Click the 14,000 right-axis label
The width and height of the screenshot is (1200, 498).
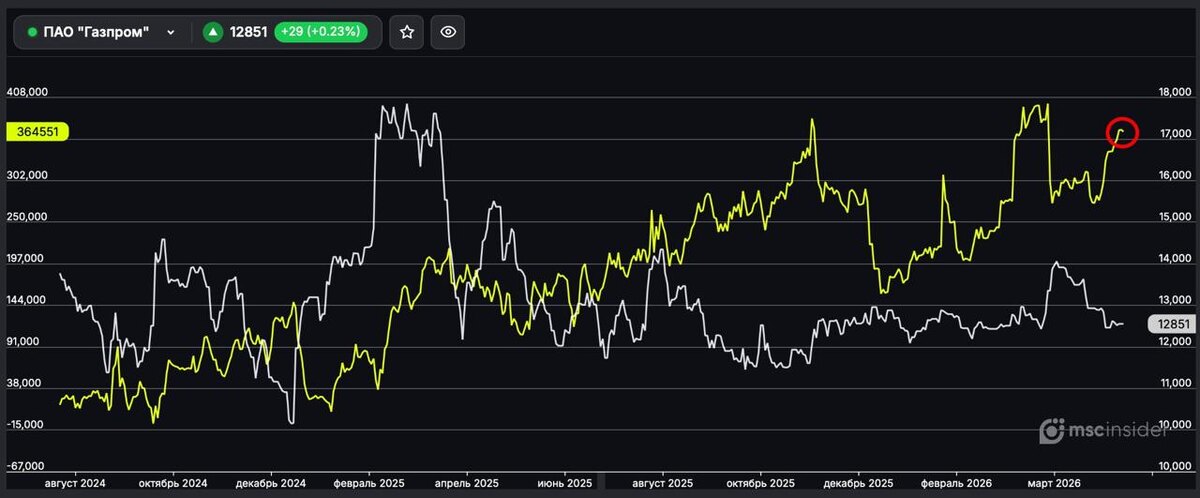(1174, 259)
